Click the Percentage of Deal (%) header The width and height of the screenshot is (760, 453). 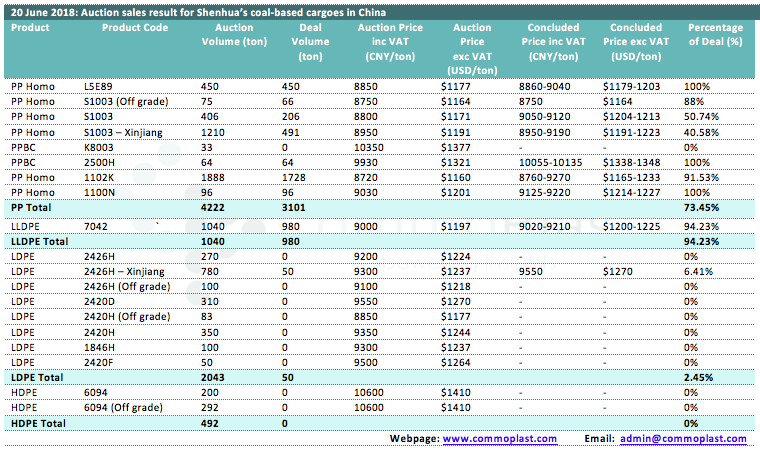point(715,35)
